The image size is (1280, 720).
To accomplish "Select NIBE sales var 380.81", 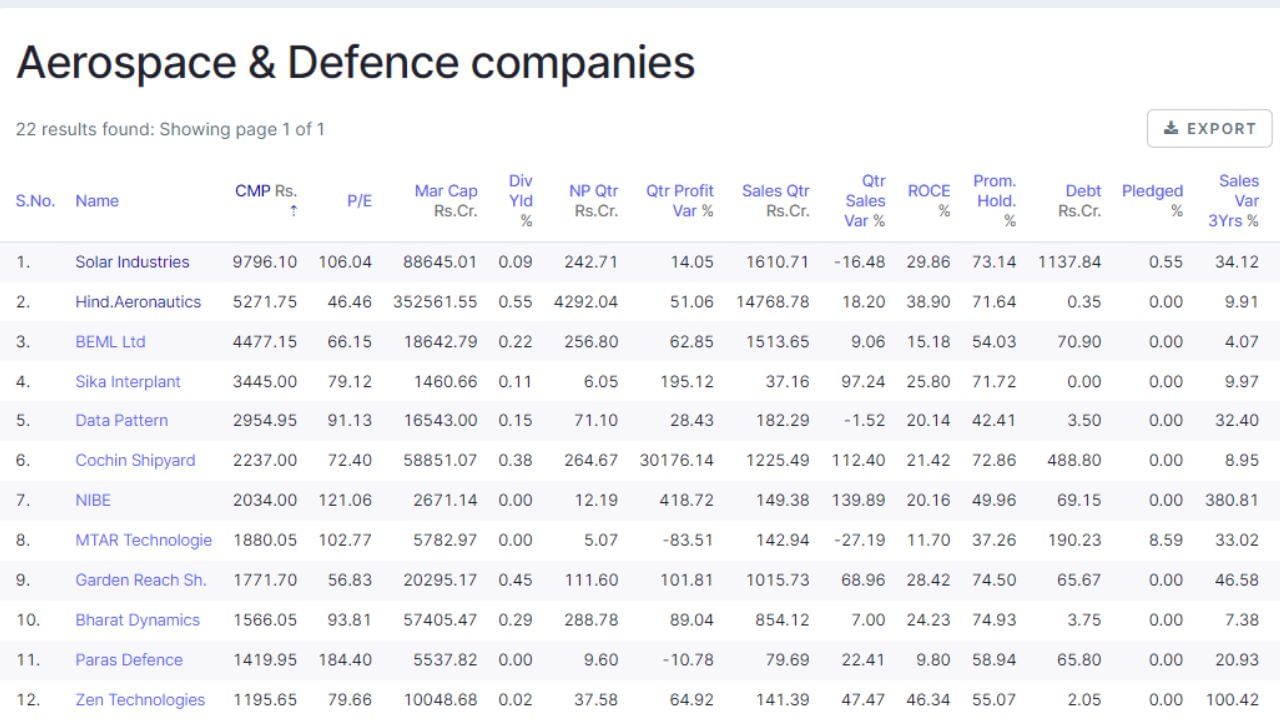I will click(x=1232, y=500).
